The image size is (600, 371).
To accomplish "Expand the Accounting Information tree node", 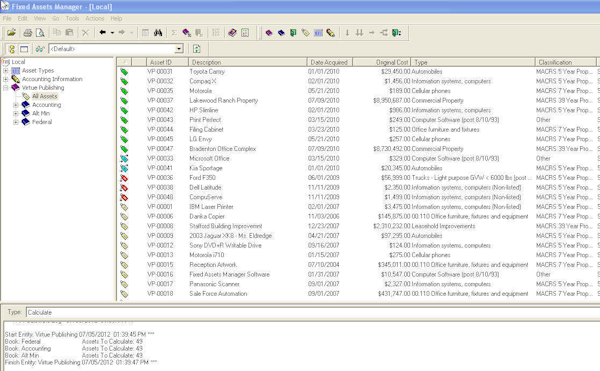I will click(x=5, y=79).
